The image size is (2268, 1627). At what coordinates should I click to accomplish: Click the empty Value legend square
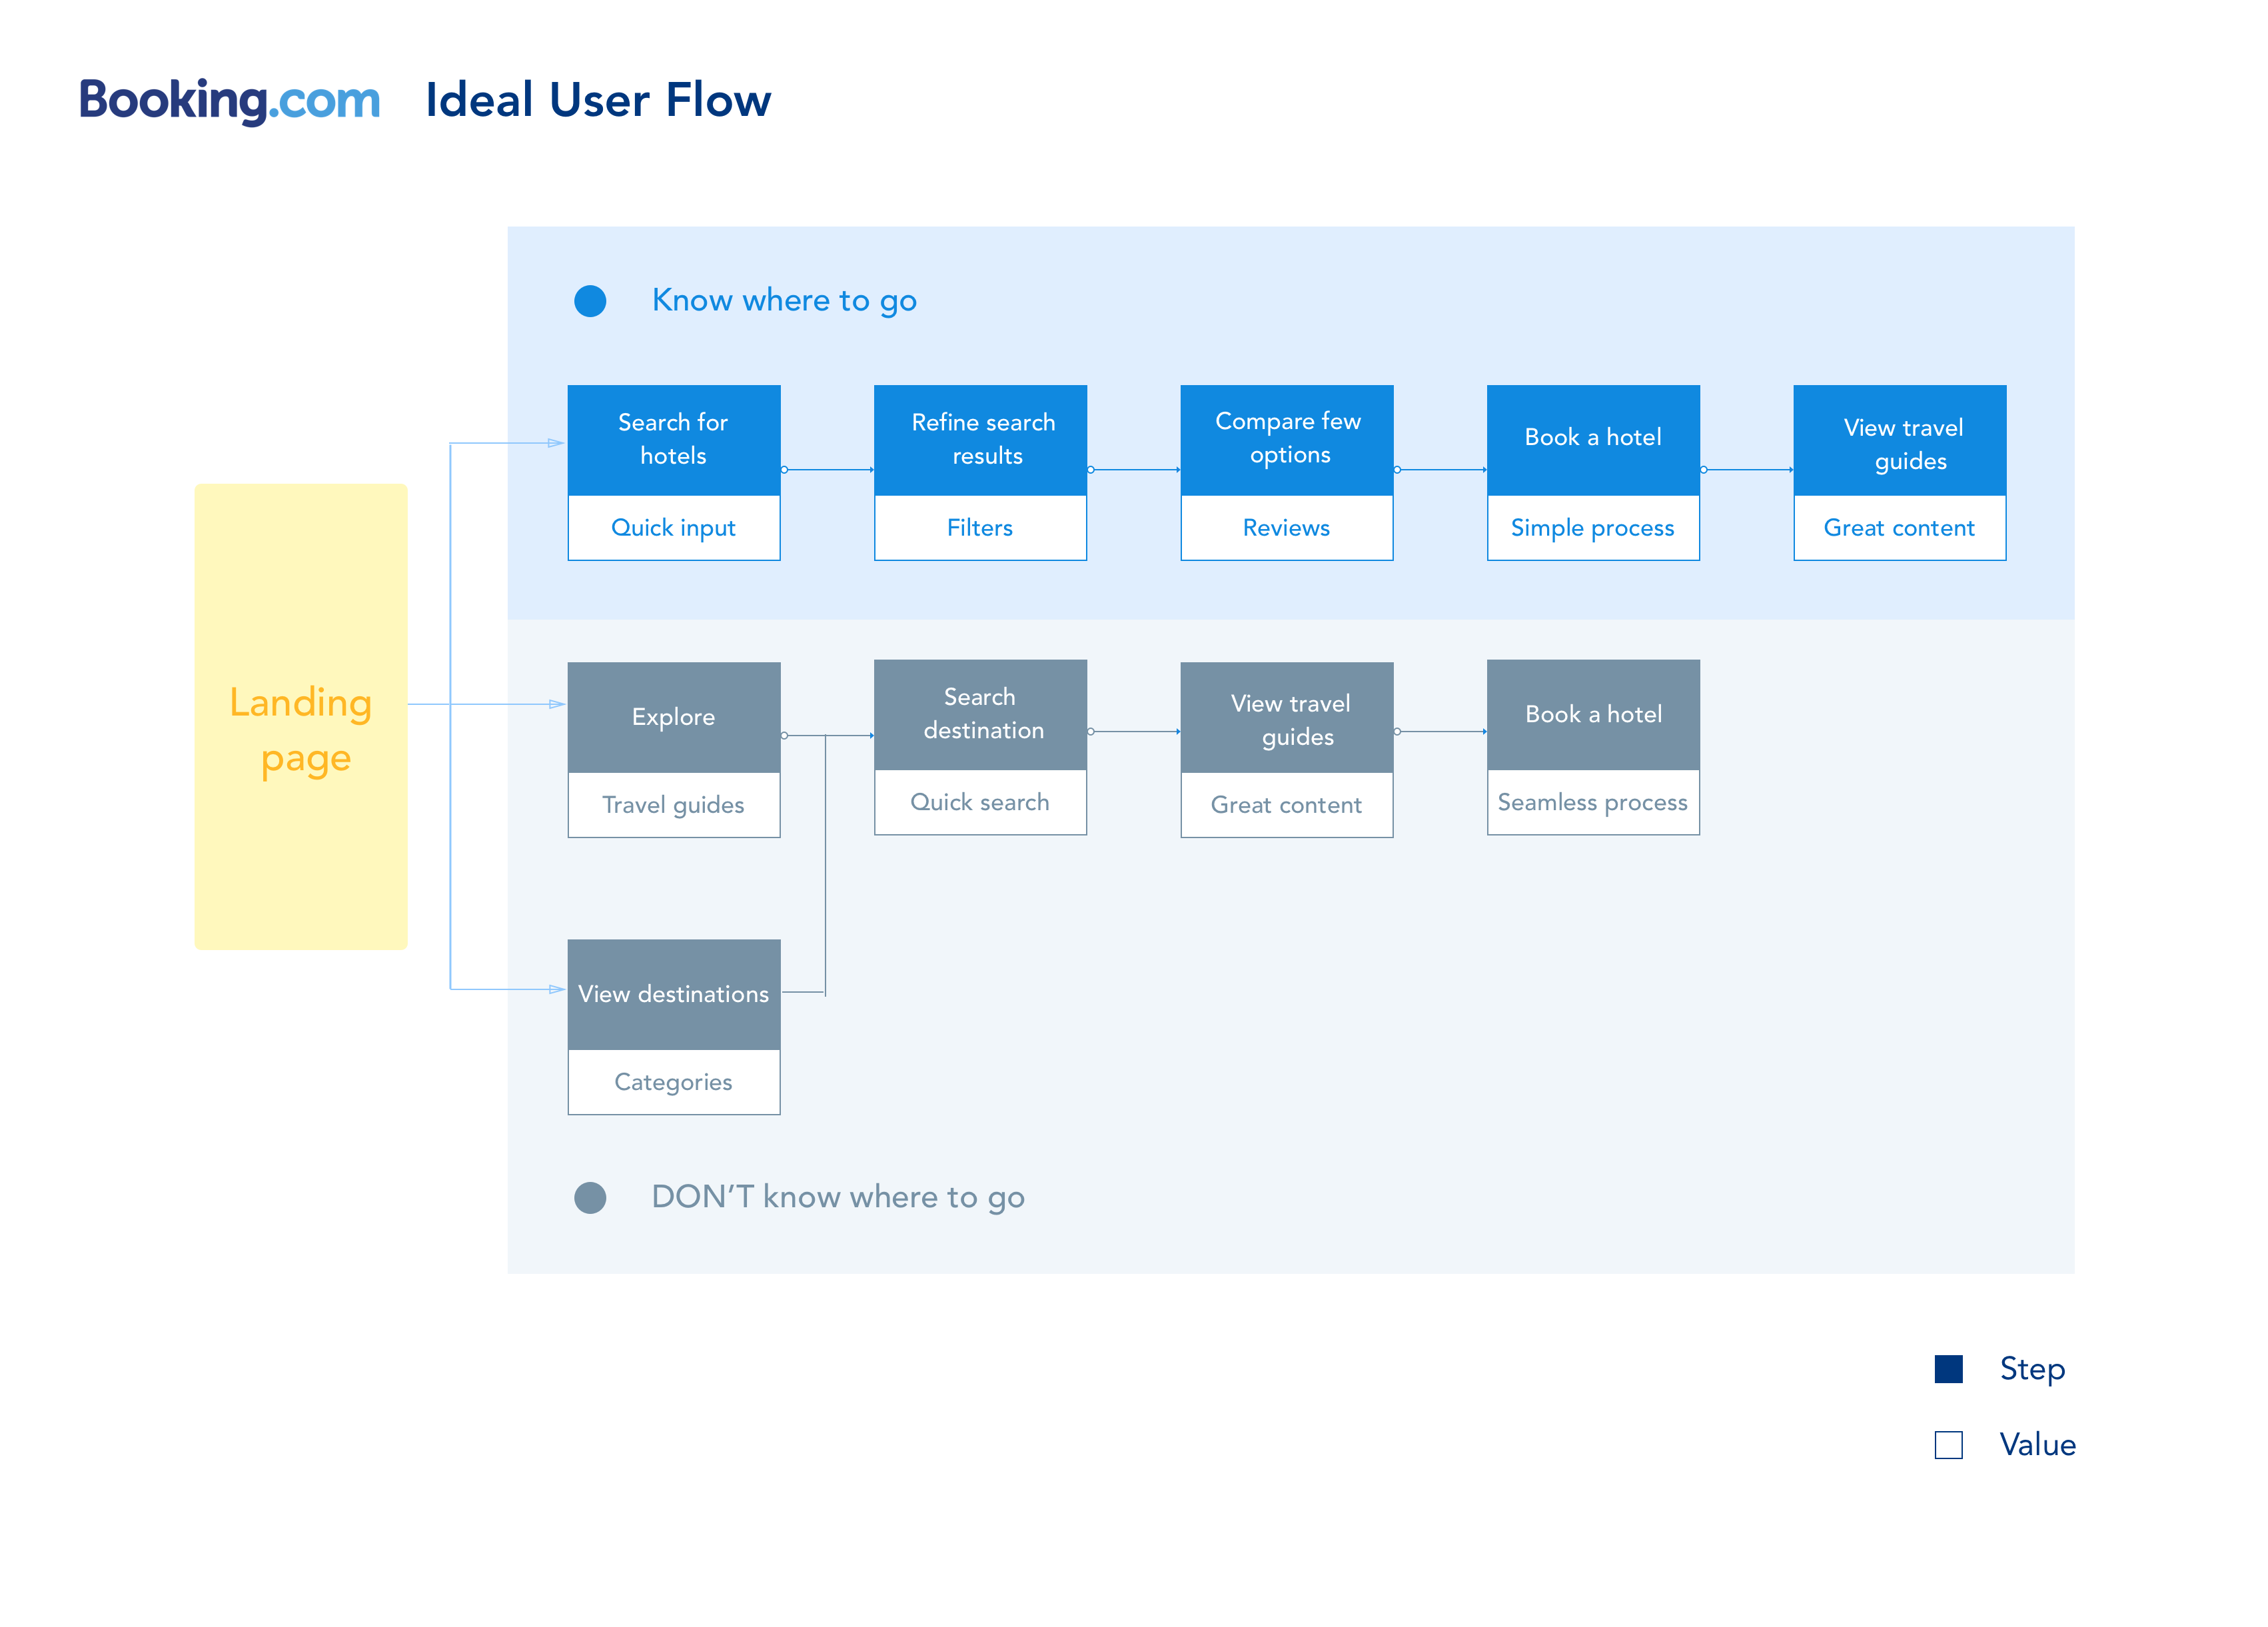1949,1445
